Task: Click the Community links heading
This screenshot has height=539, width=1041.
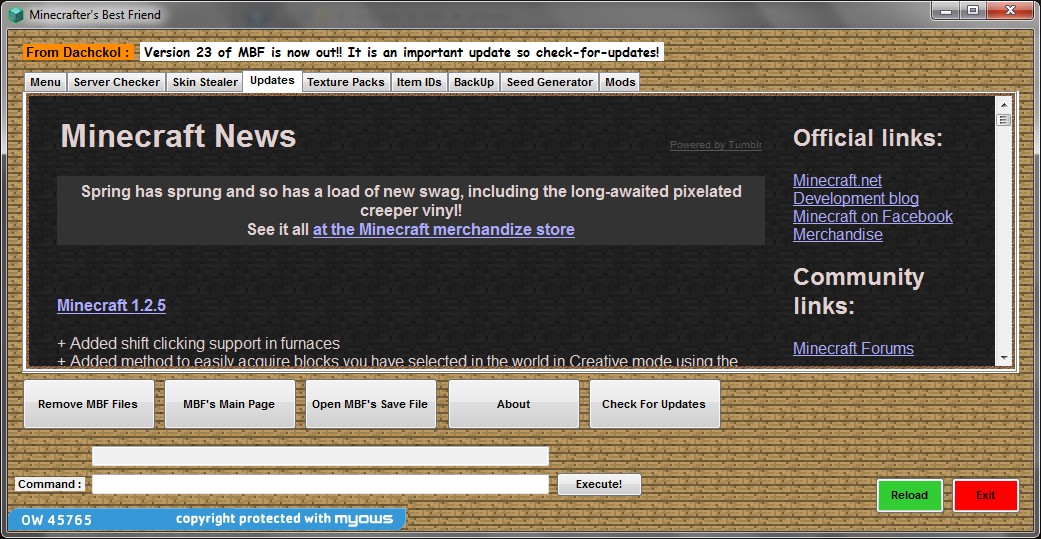Action: [858, 291]
